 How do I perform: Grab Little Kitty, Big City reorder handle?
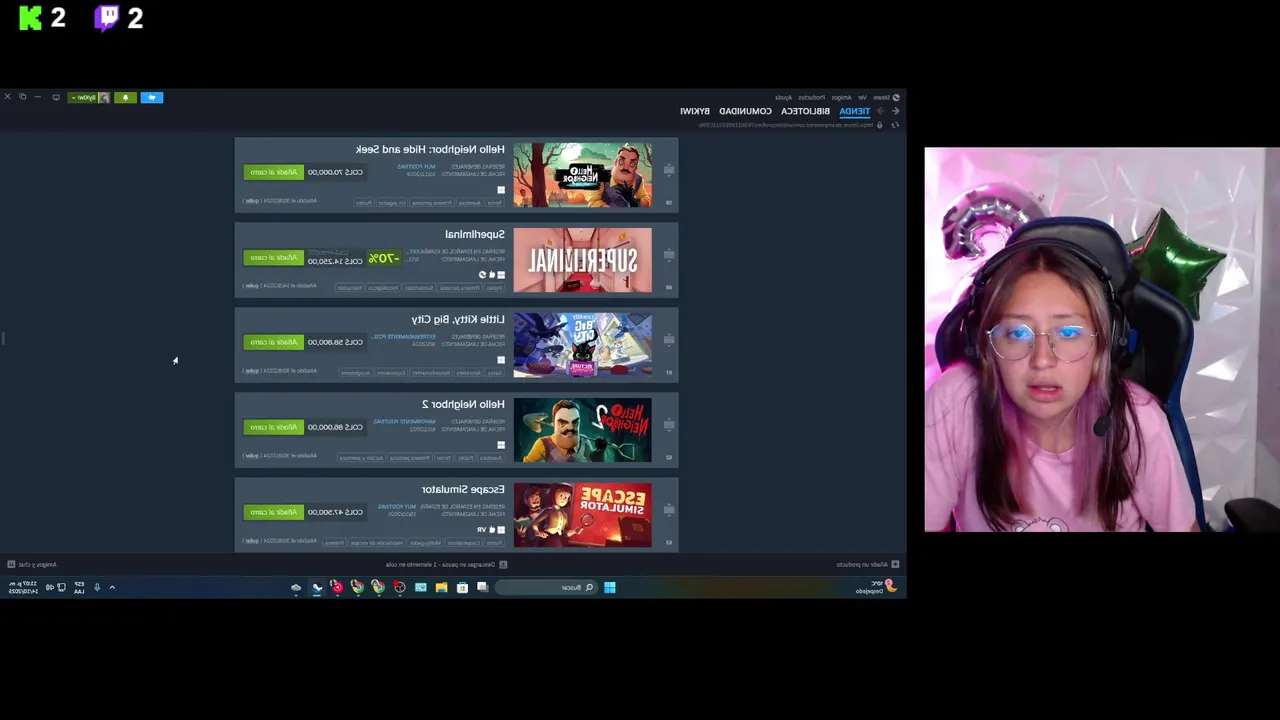click(x=668, y=341)
